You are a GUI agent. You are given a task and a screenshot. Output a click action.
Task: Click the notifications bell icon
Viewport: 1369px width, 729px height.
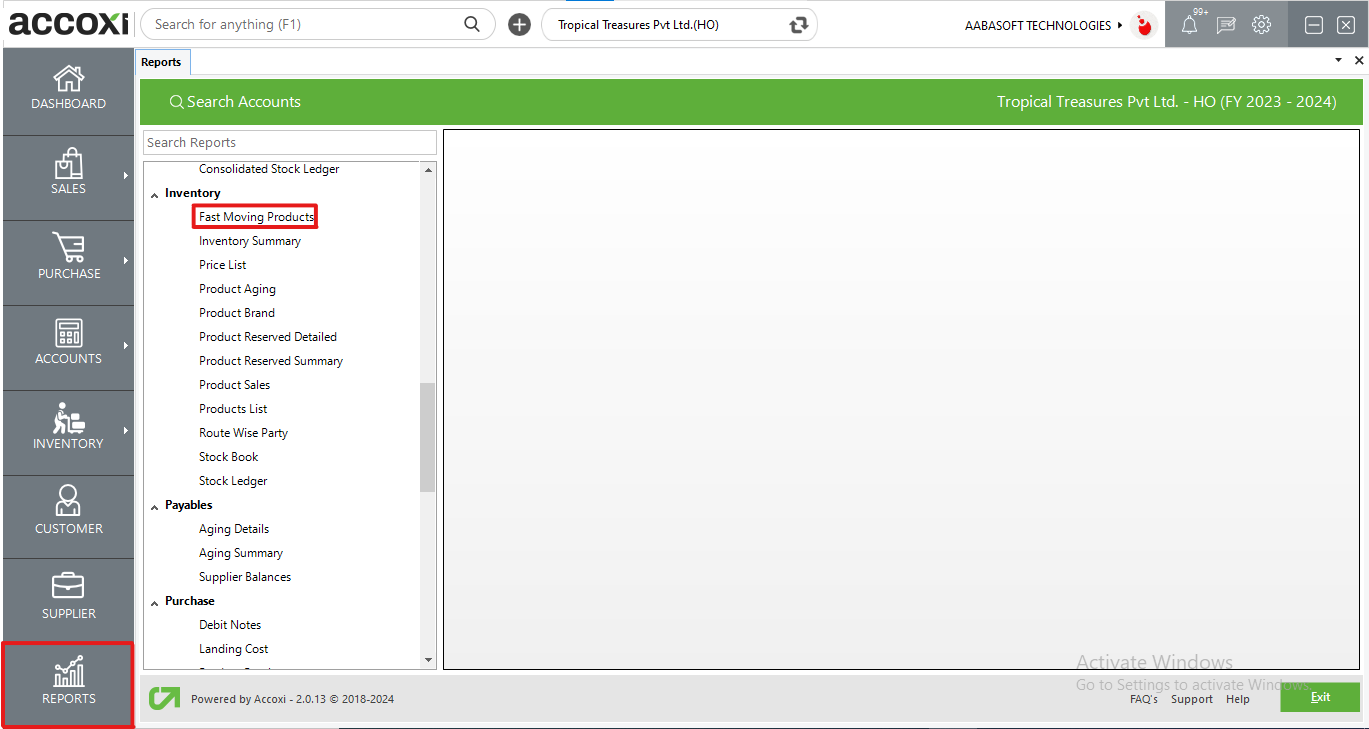coord(1189,26)
